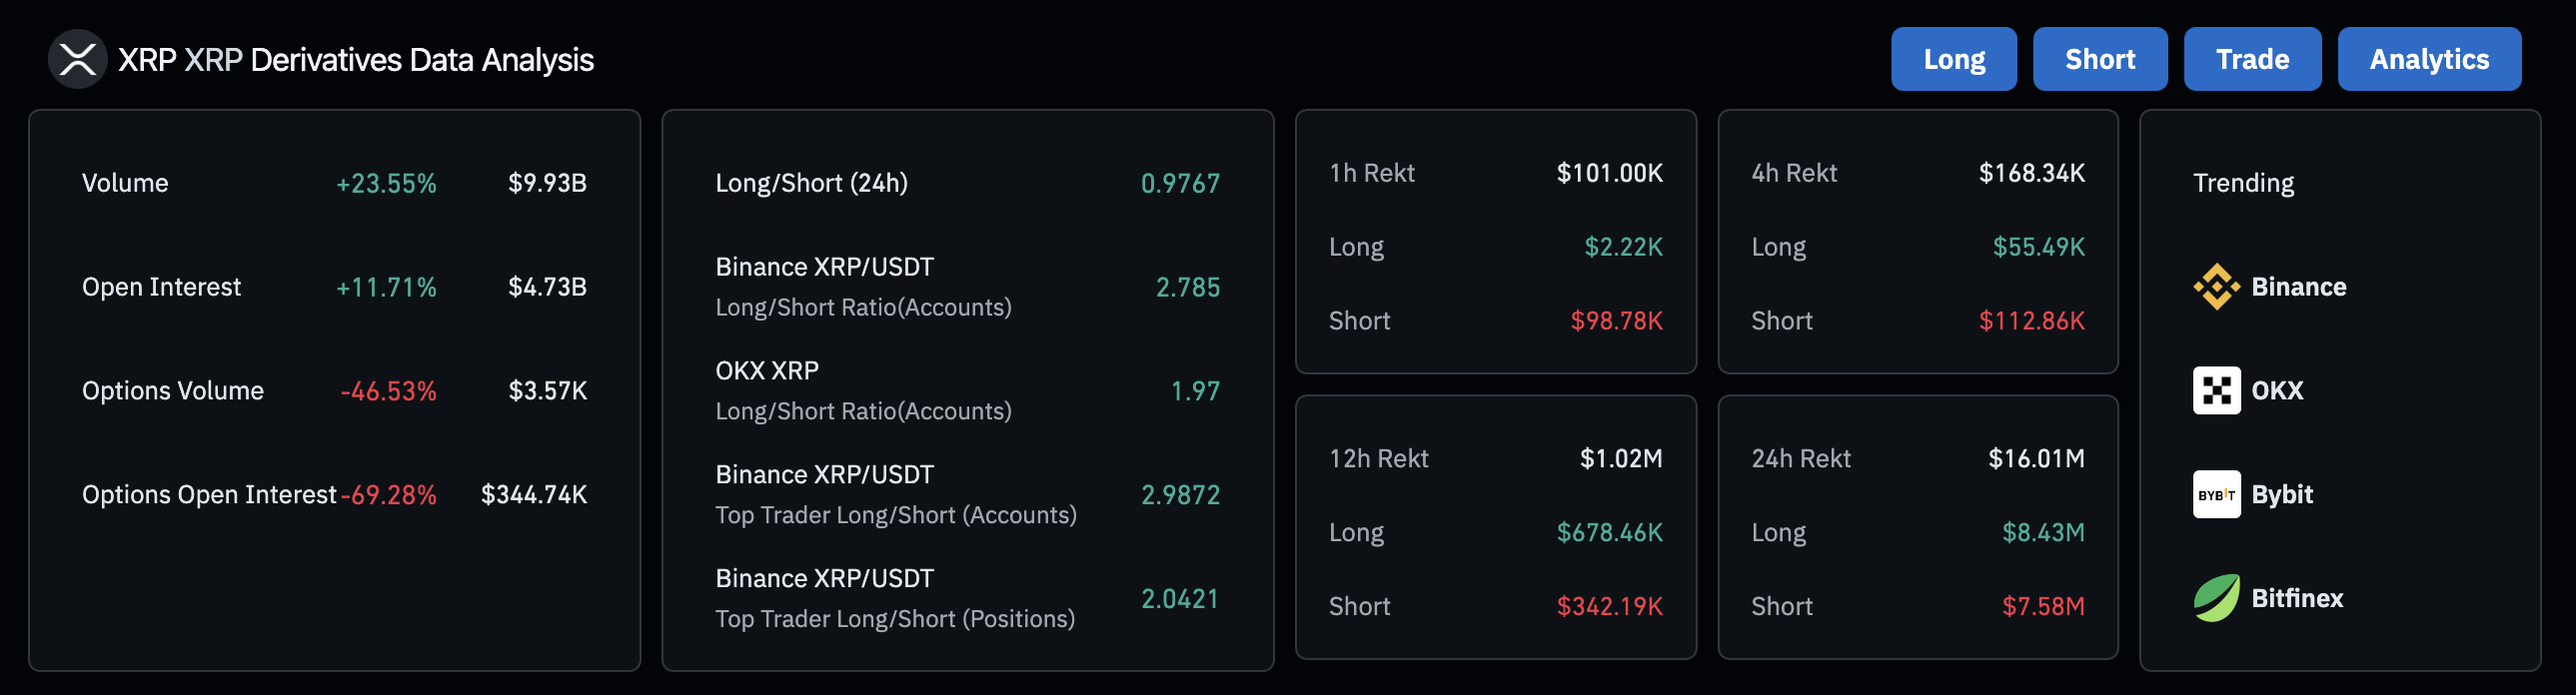
Task: Click Binance Top Trader Long/Short (Positions) row
Action: (x=966, y=599)
